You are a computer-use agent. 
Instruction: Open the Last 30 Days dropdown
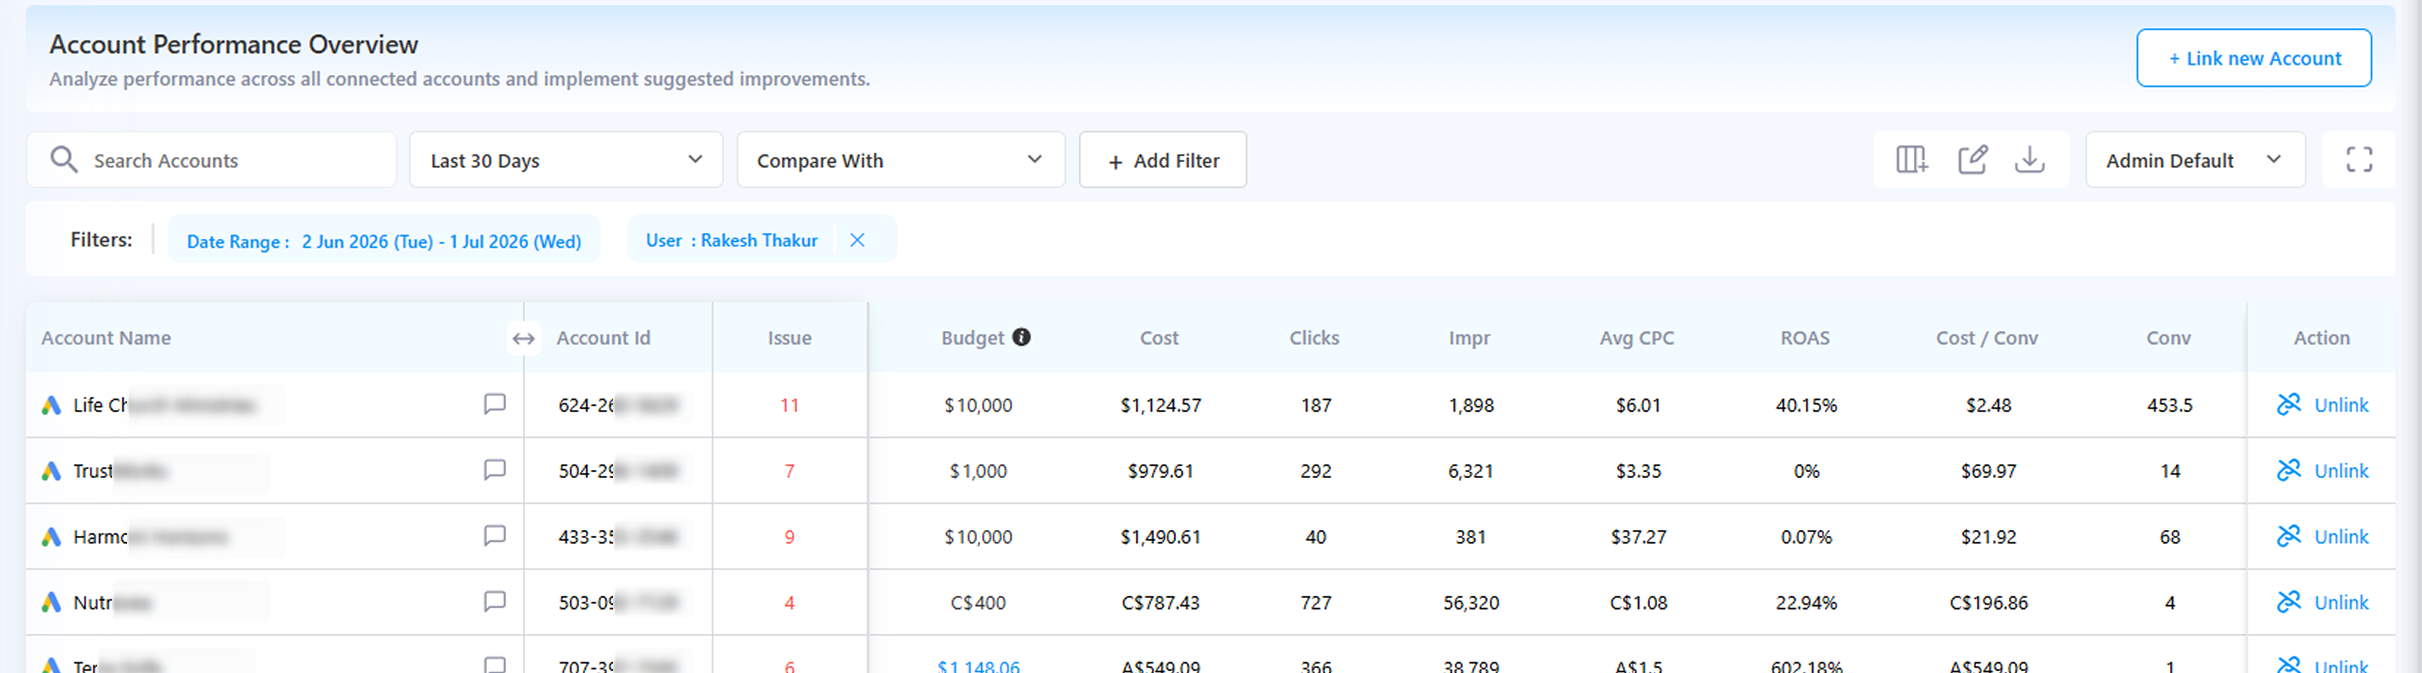[566, 159]
